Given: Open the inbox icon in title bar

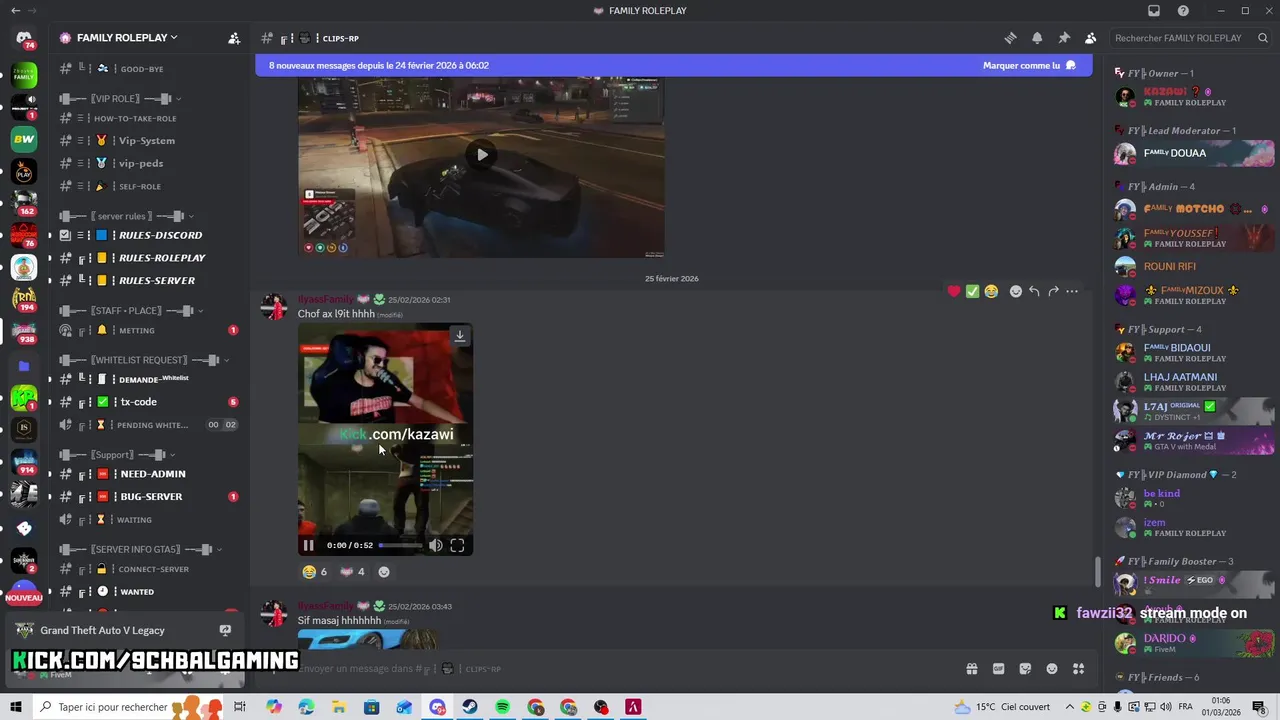Looking at the screenshot, I should (x=1154, y=10).
